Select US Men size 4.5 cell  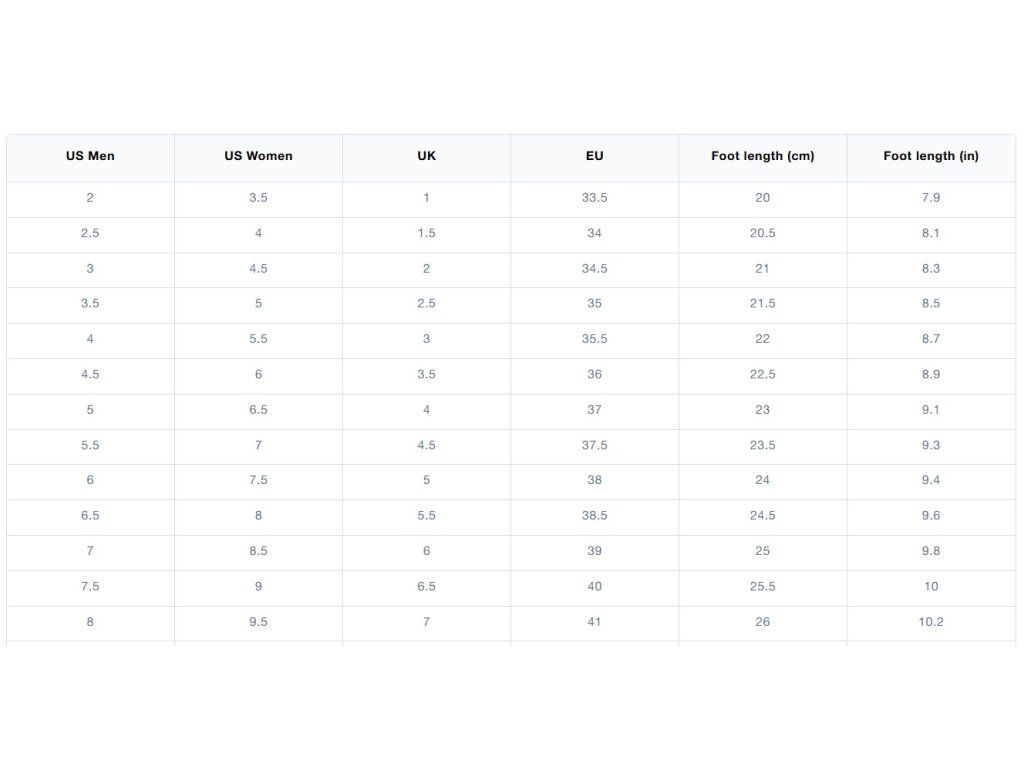click(90, 376)
